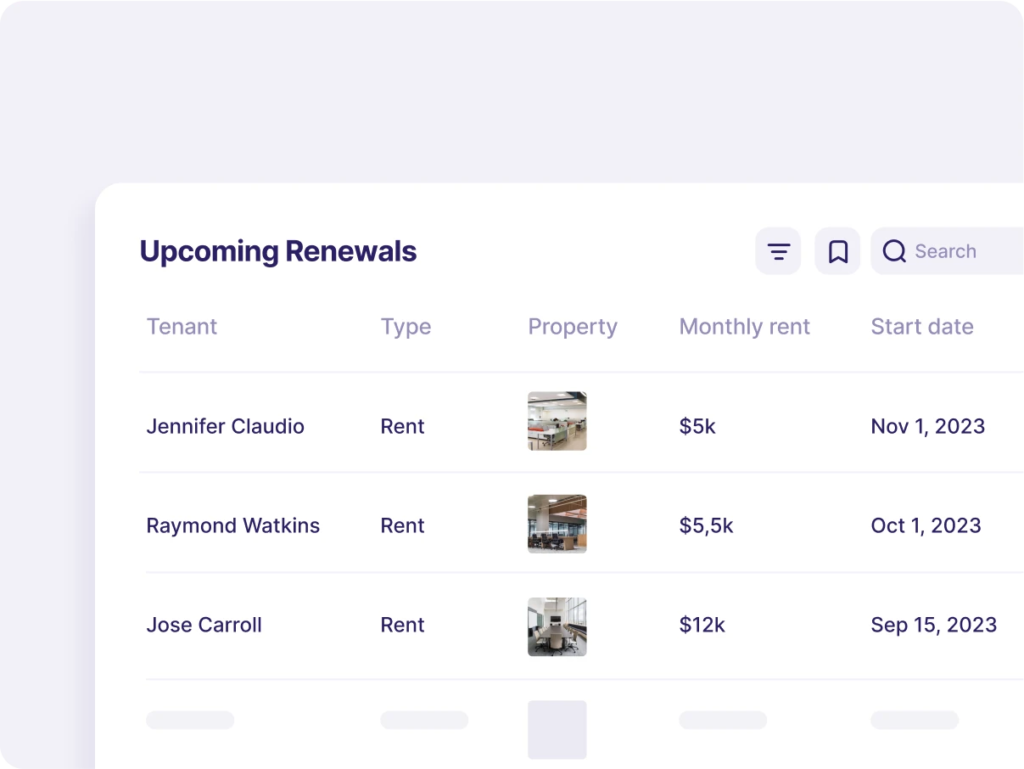Click the Nov 1, 2023 start date

tap(927, 426)
